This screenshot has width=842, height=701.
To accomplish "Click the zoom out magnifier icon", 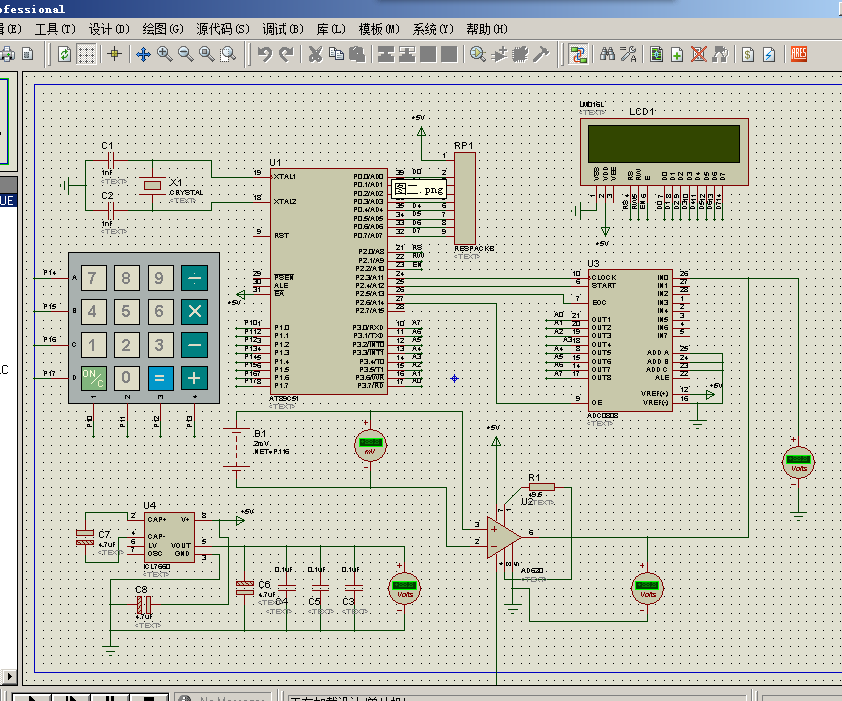I will pos(186,54).
